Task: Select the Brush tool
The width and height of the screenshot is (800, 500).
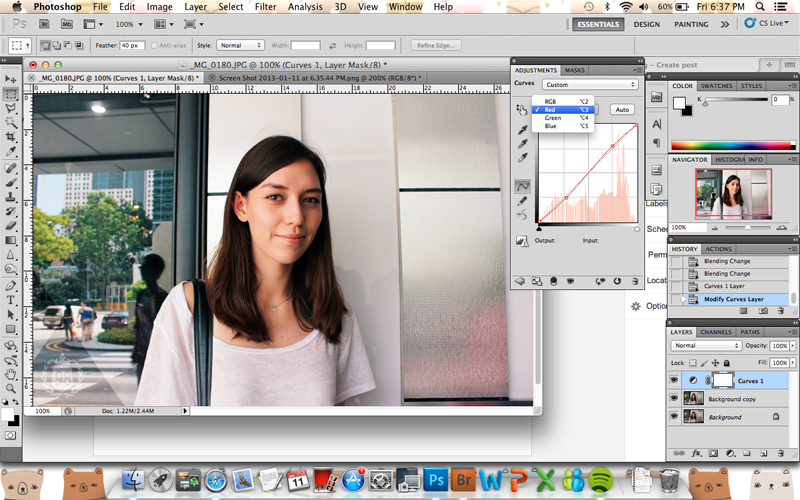Action: 10,183
